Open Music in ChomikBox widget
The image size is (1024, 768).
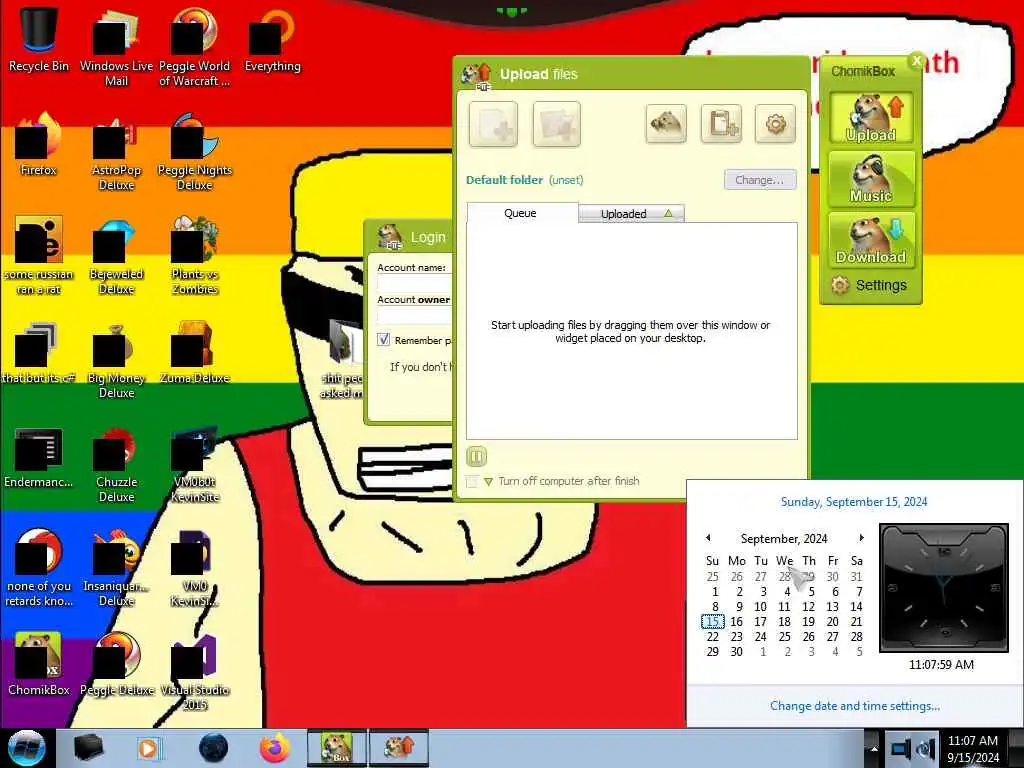pos(871,179)
